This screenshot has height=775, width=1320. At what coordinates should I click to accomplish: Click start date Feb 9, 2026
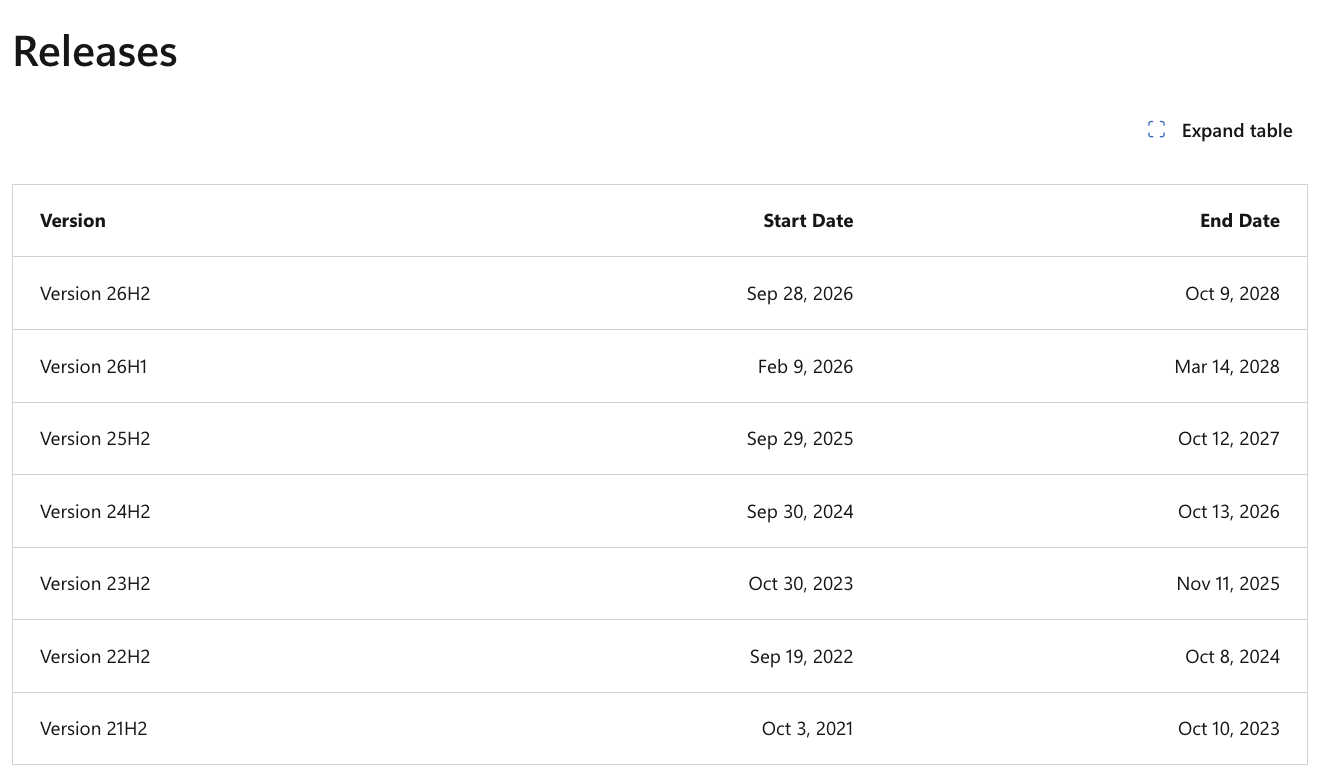805,367
